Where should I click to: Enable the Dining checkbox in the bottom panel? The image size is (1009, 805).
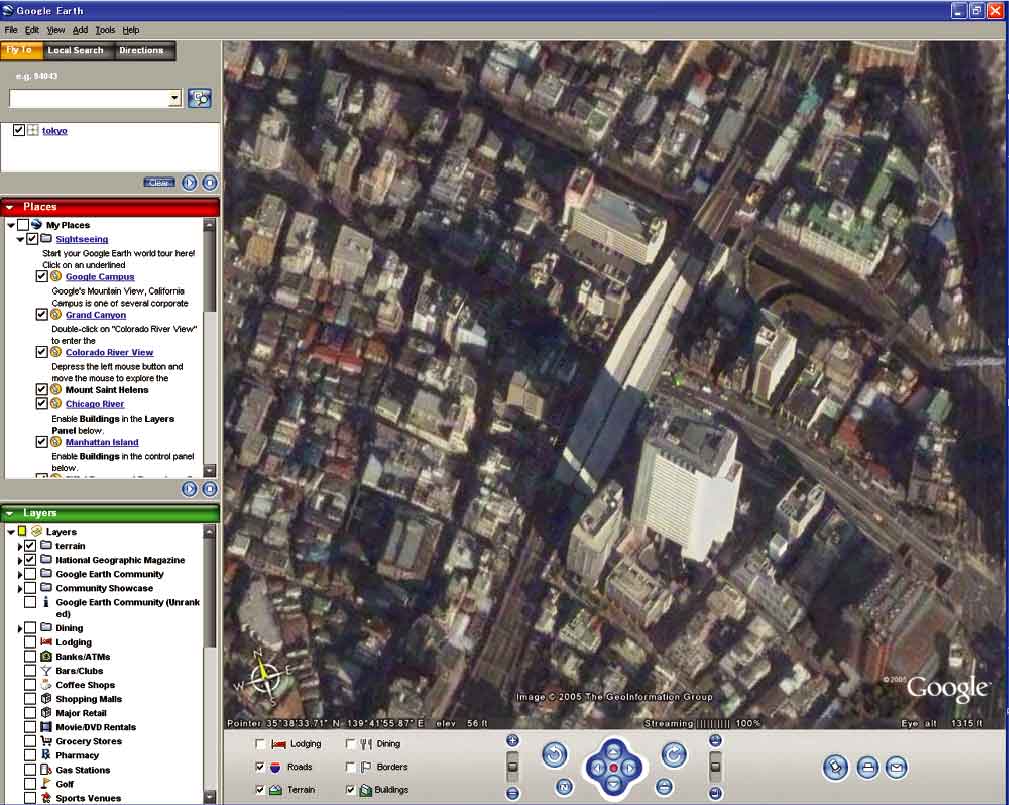click(350, 744)
